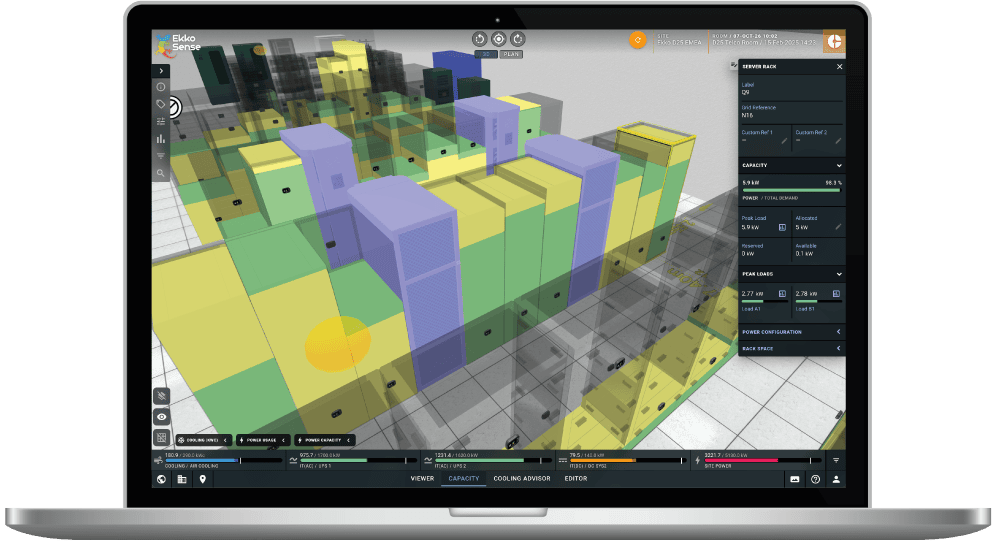Collapse the CAPACITY section
1000x546 pixels.
[839, 165]
